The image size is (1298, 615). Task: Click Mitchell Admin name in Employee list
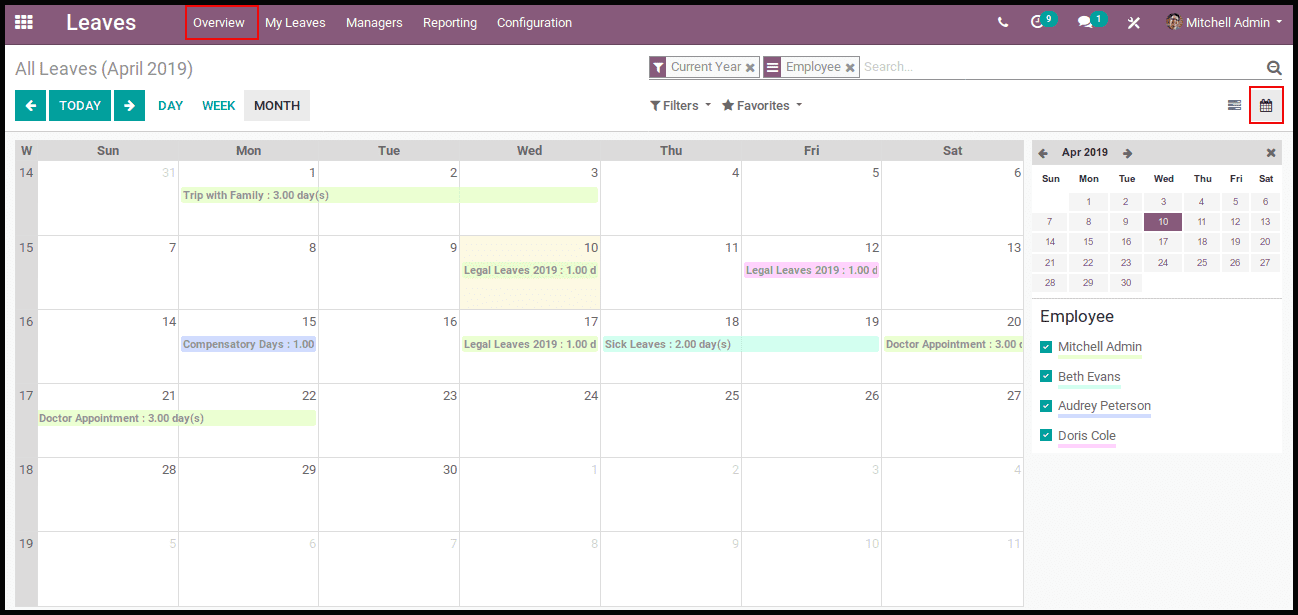coord(1100,347)
